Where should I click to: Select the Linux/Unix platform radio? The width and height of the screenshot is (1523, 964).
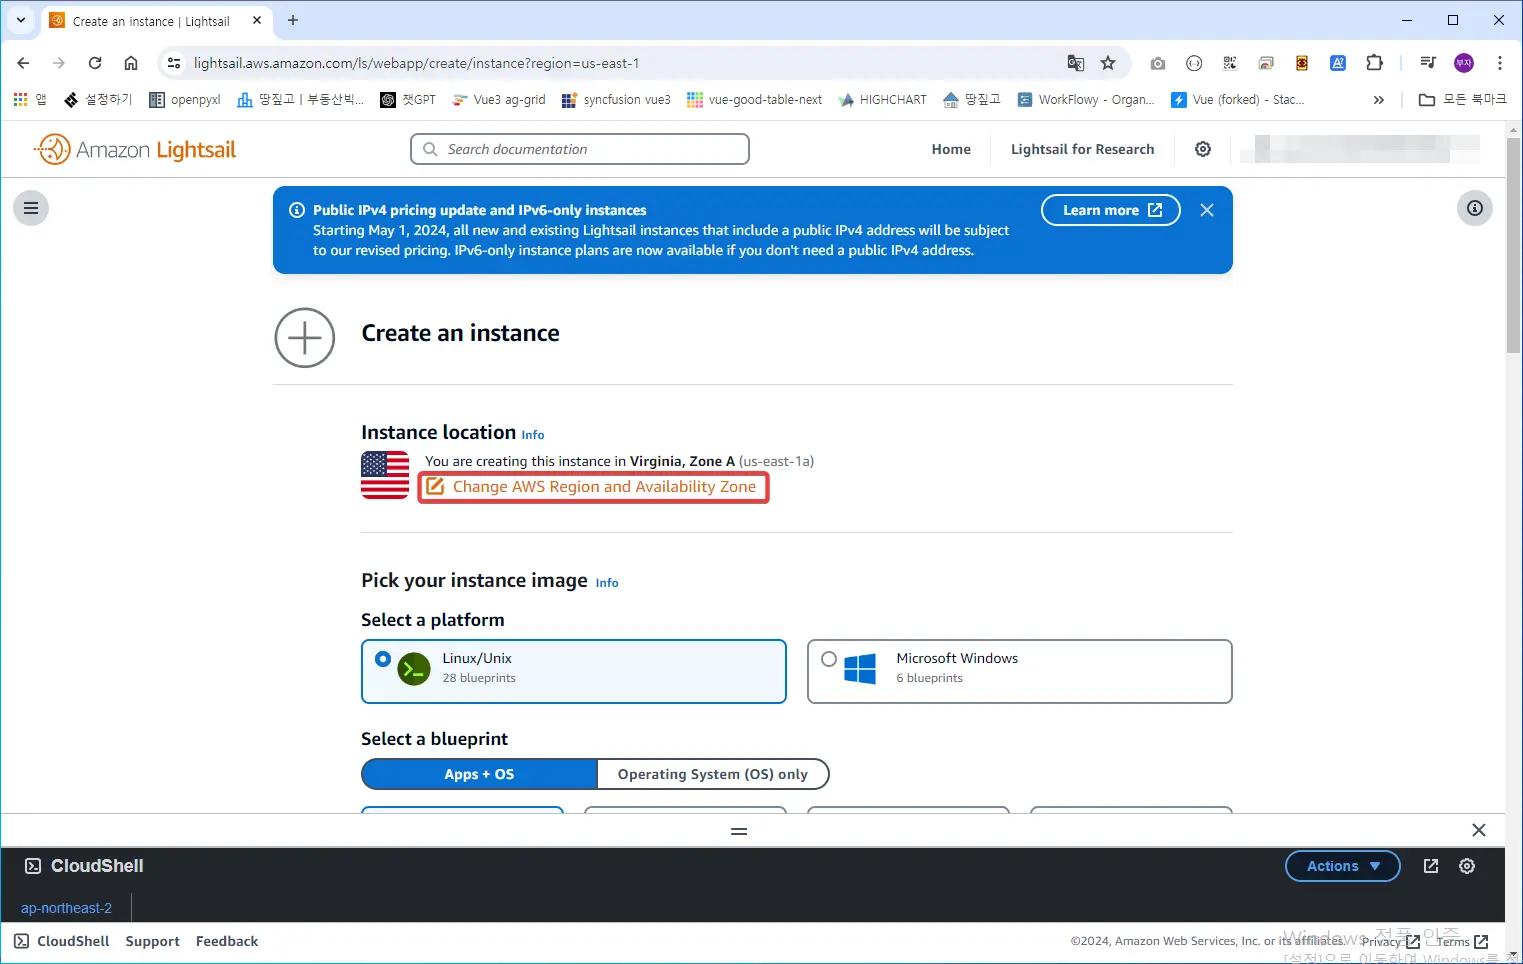tap(383, 659)
